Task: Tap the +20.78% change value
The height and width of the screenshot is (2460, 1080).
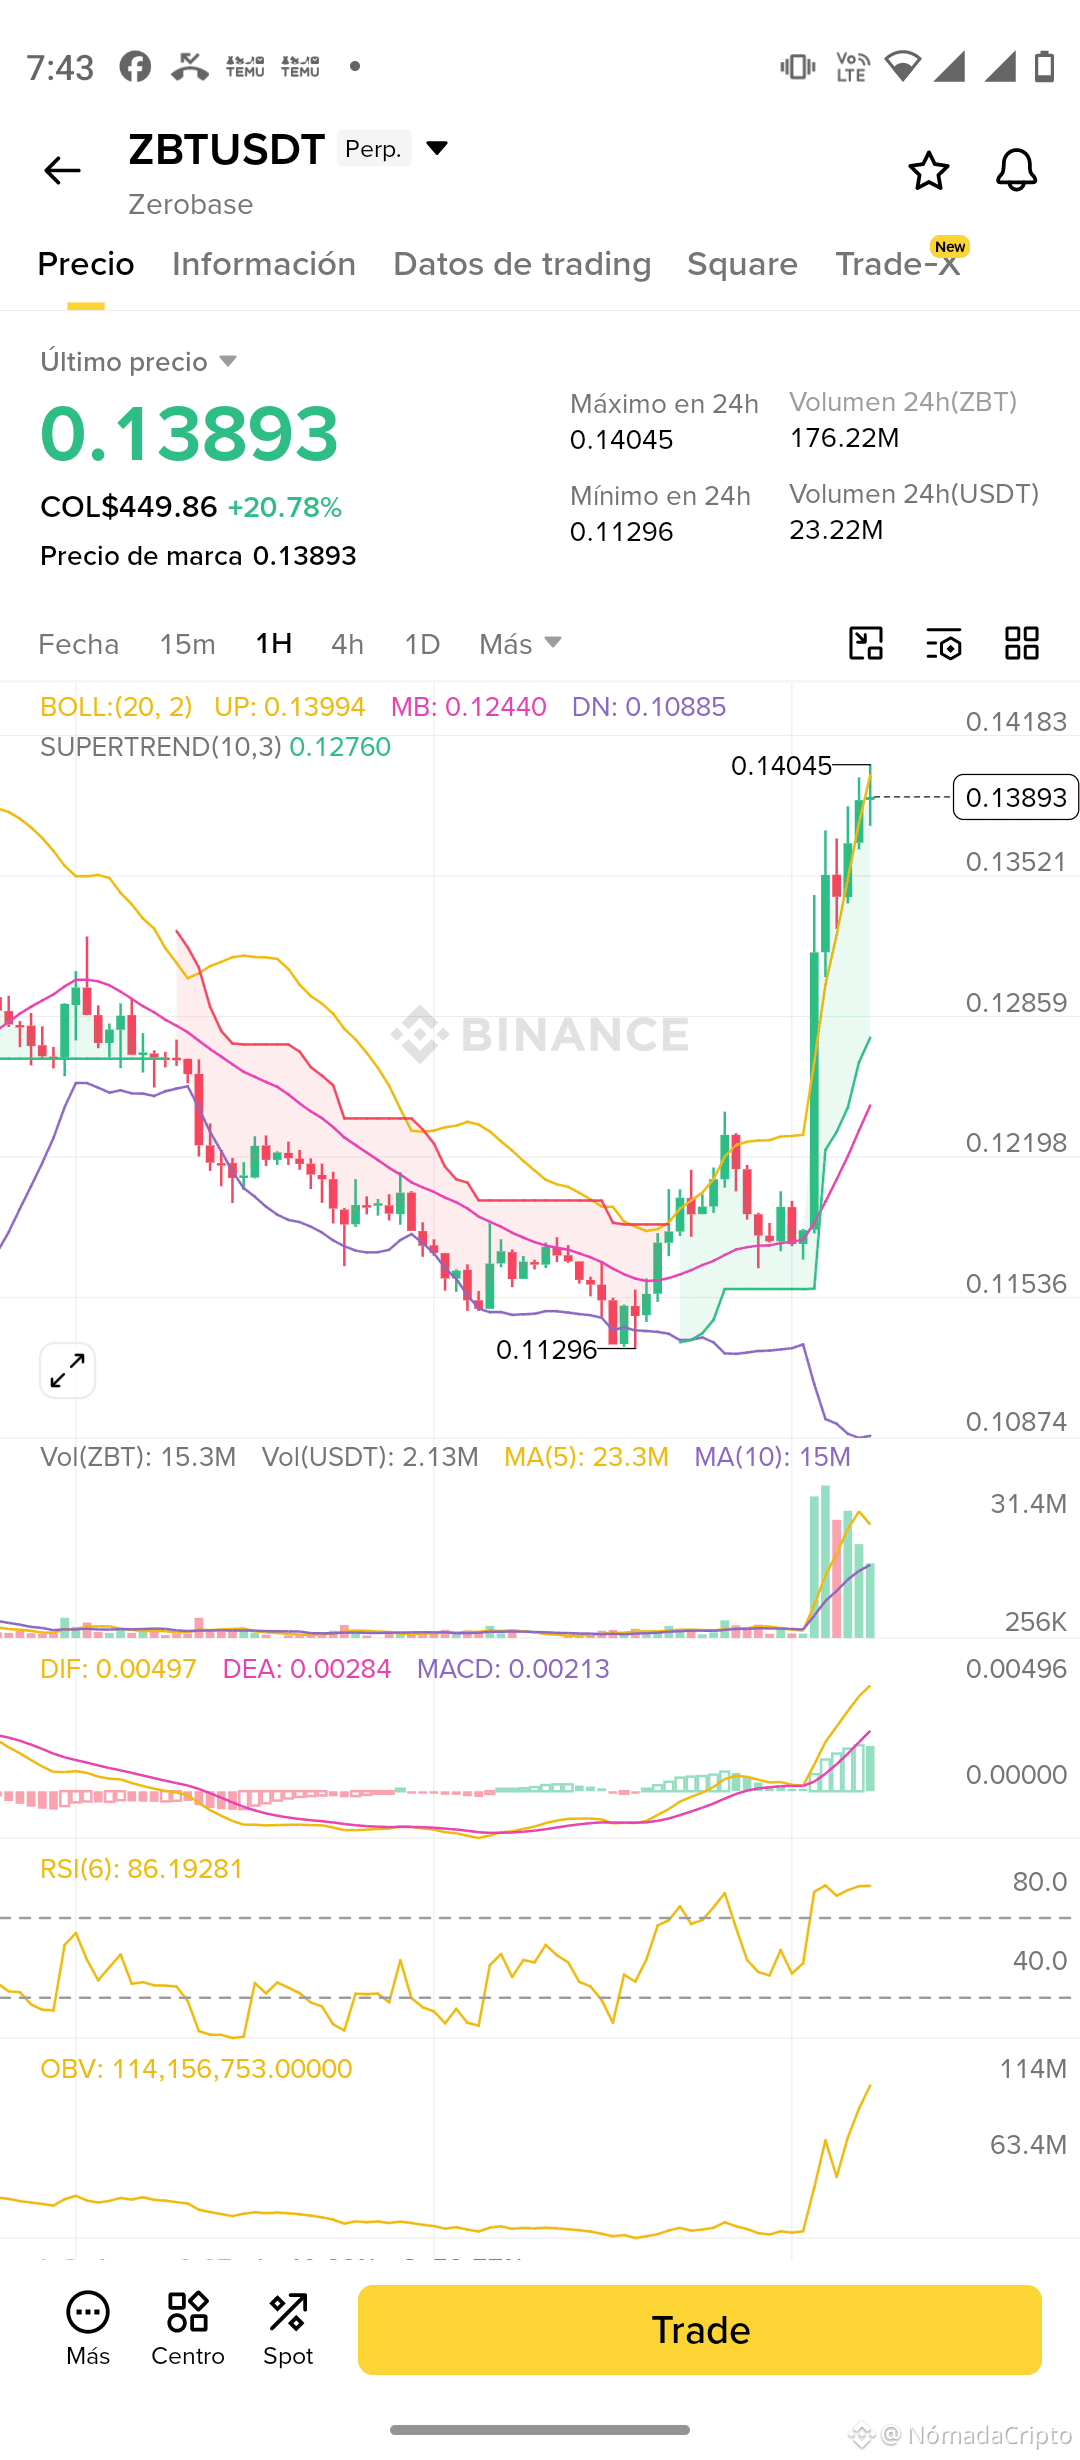Action: 285,508
